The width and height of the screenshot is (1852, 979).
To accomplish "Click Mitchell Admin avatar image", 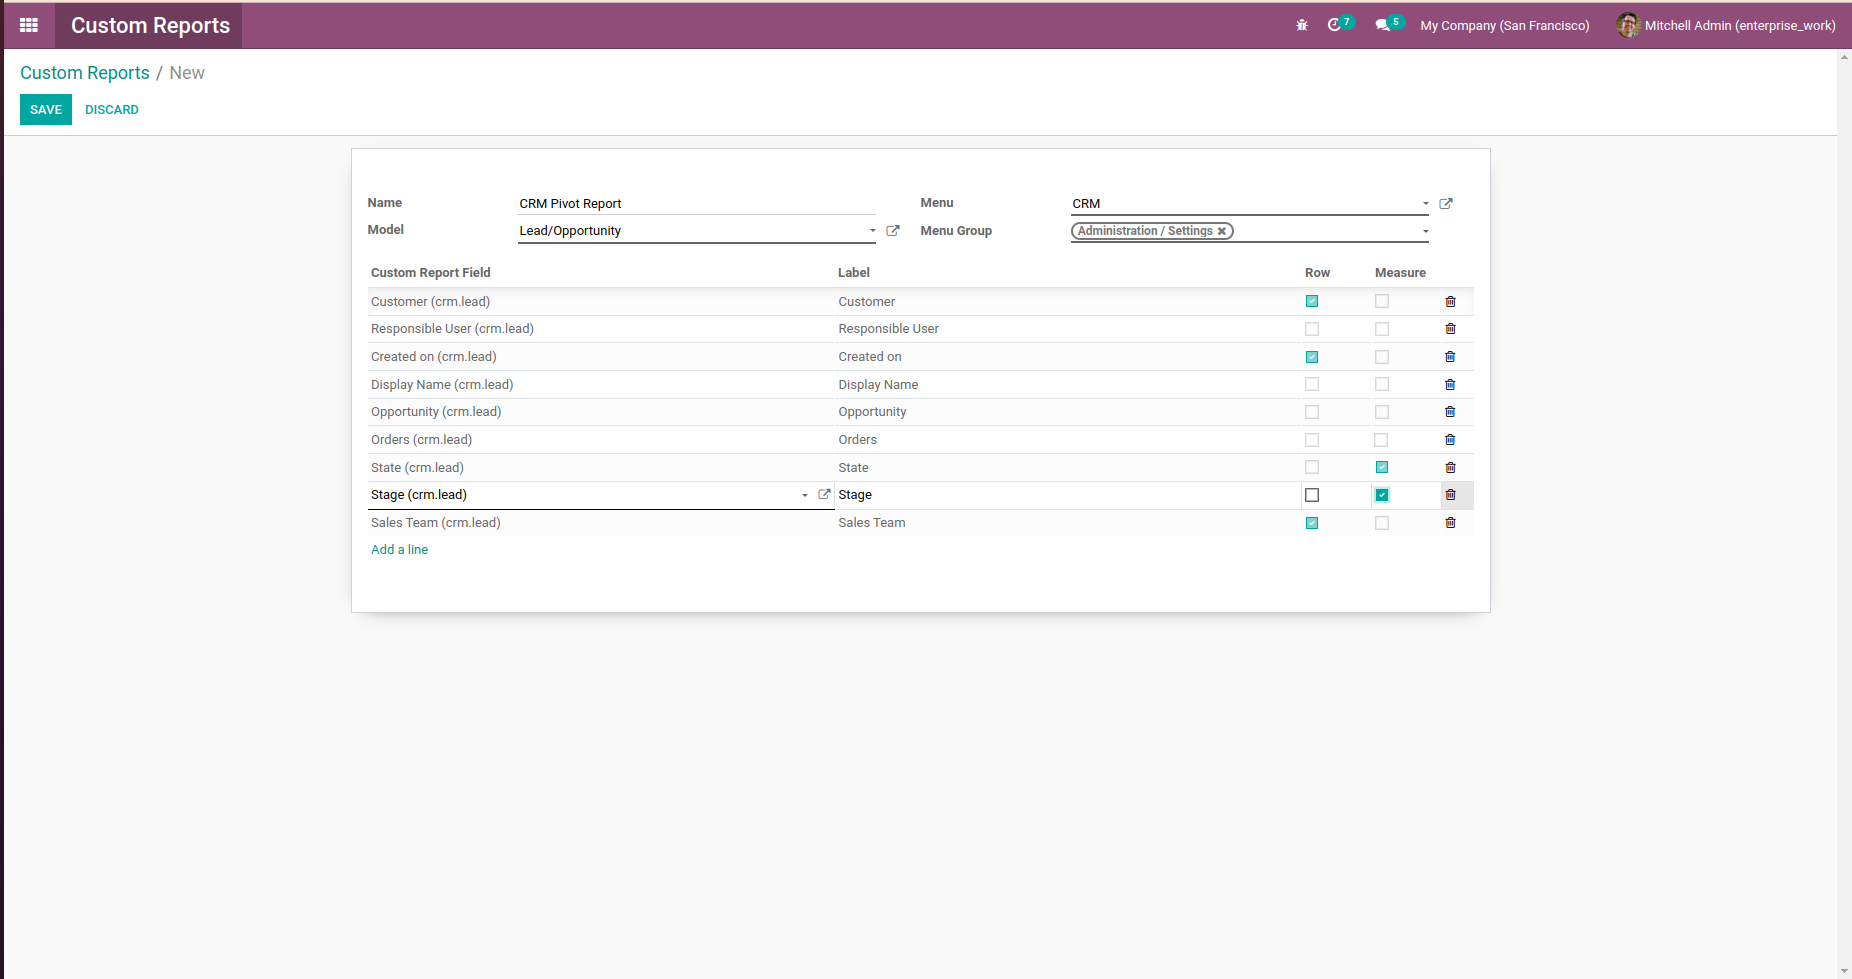I will click(1628, 25).
